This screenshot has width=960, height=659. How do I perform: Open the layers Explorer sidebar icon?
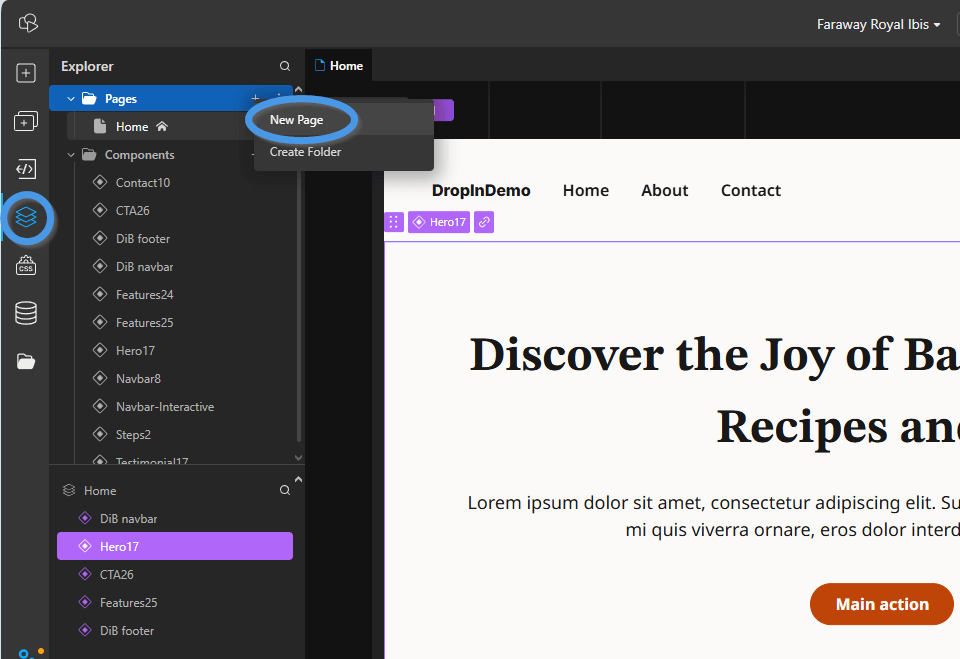click(x=26, y=217)
